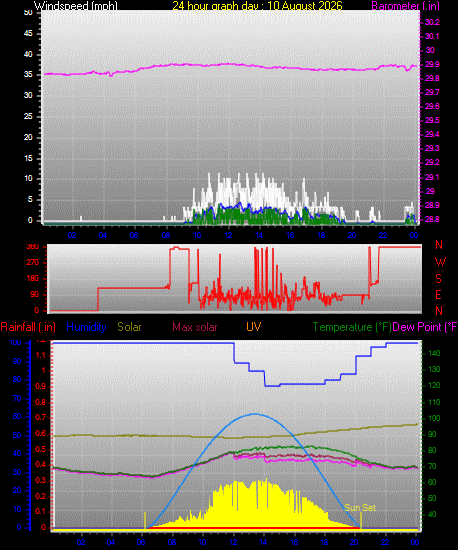The height and width of the screenshot is (550, 458).
Task: Select the 'Max solar' legend label
Action: point(195,327)
